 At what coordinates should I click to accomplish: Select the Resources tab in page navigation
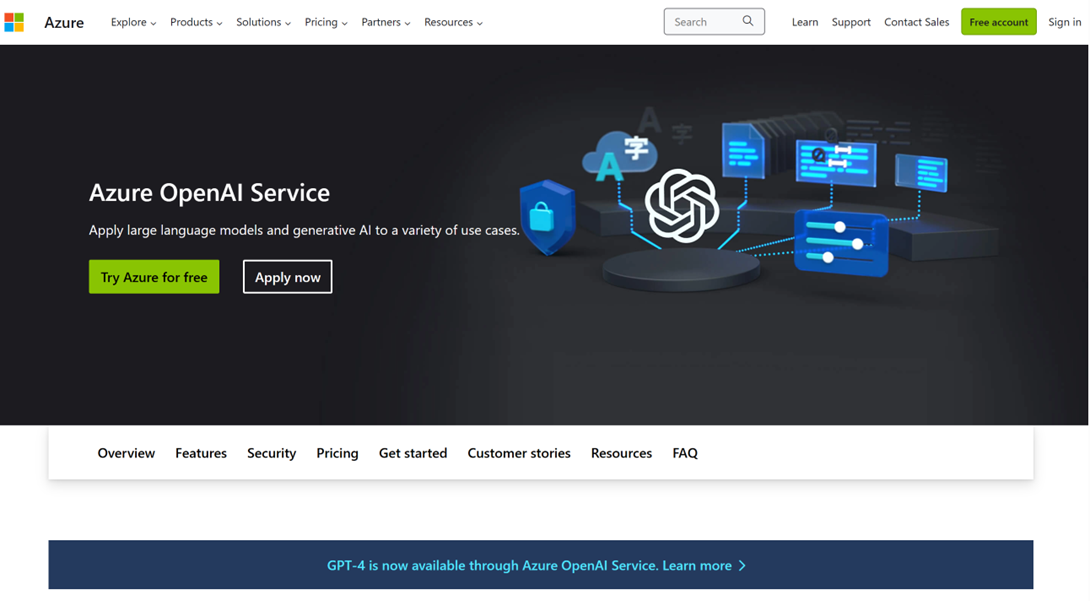click(621, 453)
